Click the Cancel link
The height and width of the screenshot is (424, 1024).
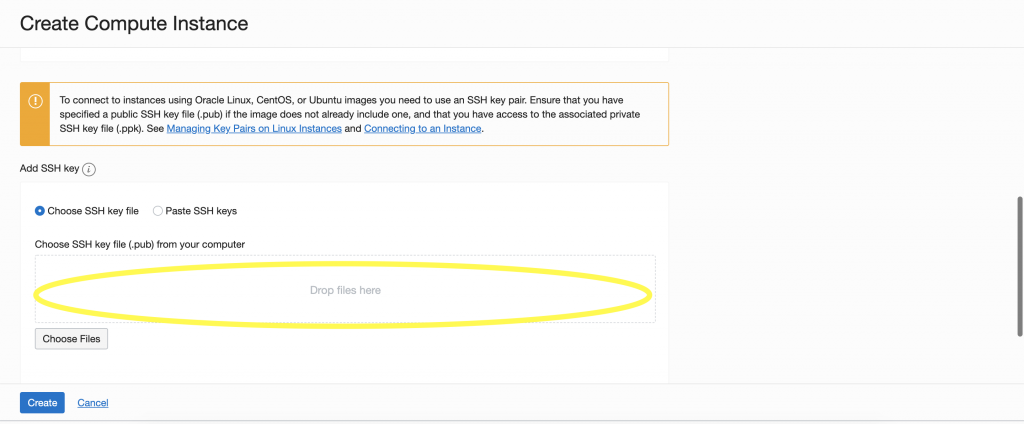93,403
